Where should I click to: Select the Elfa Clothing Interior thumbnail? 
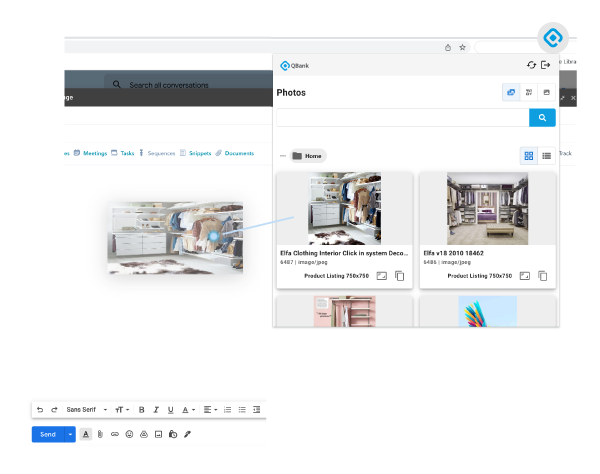(x=344, y=208)
